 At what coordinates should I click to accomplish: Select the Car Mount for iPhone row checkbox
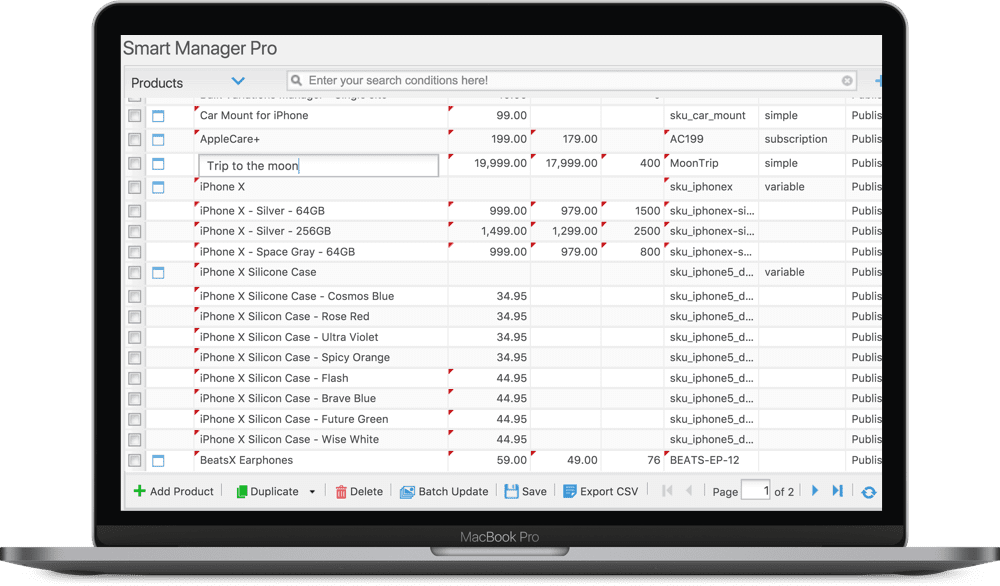135,115
